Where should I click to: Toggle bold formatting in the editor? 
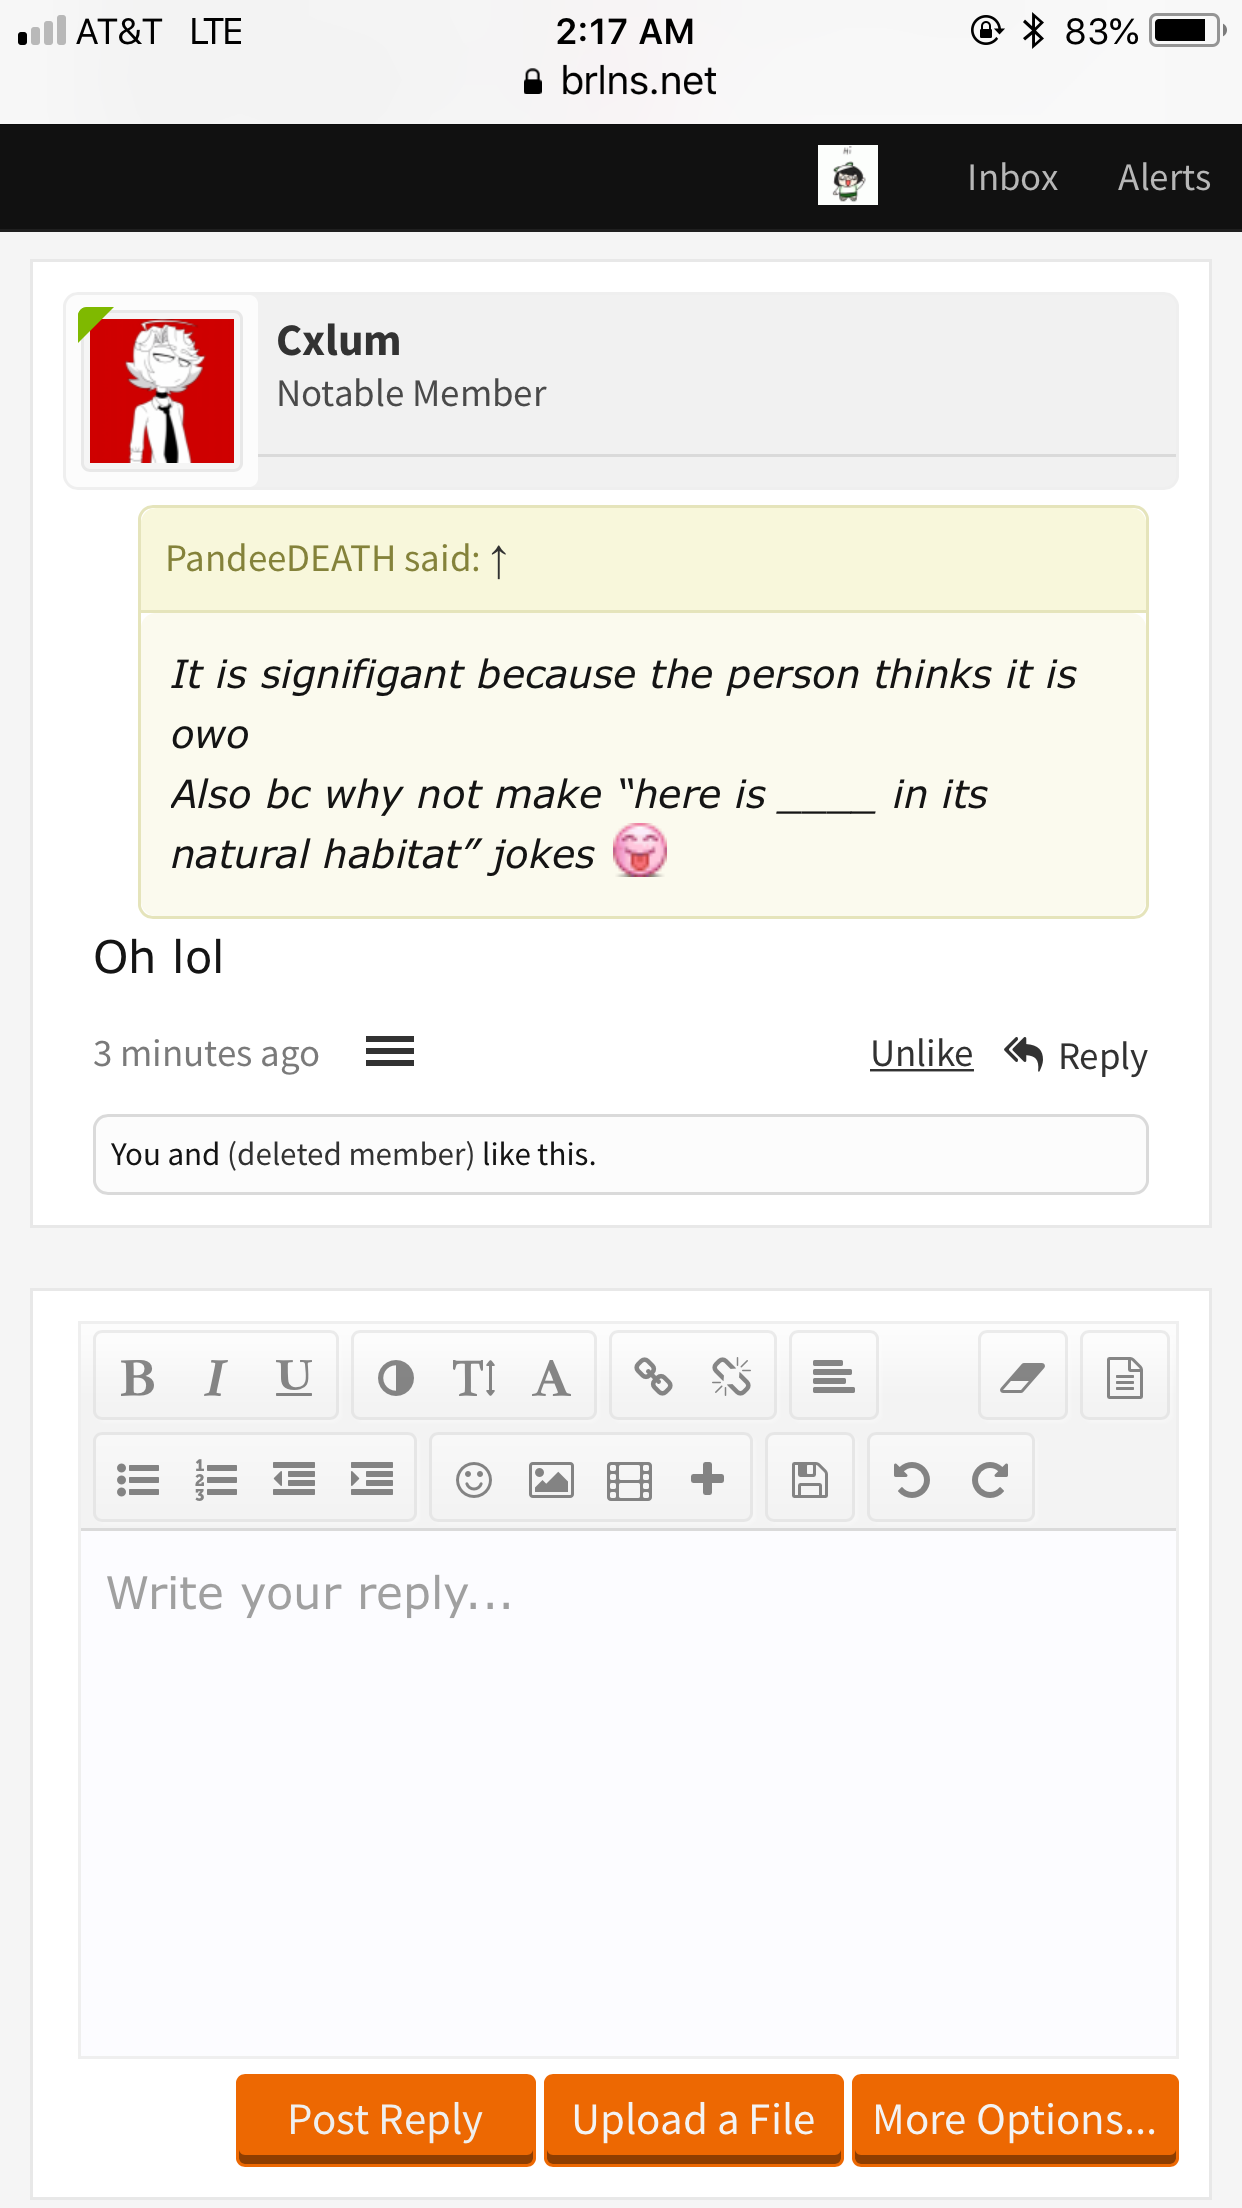pyautogui.click(x=138, y=1377)
